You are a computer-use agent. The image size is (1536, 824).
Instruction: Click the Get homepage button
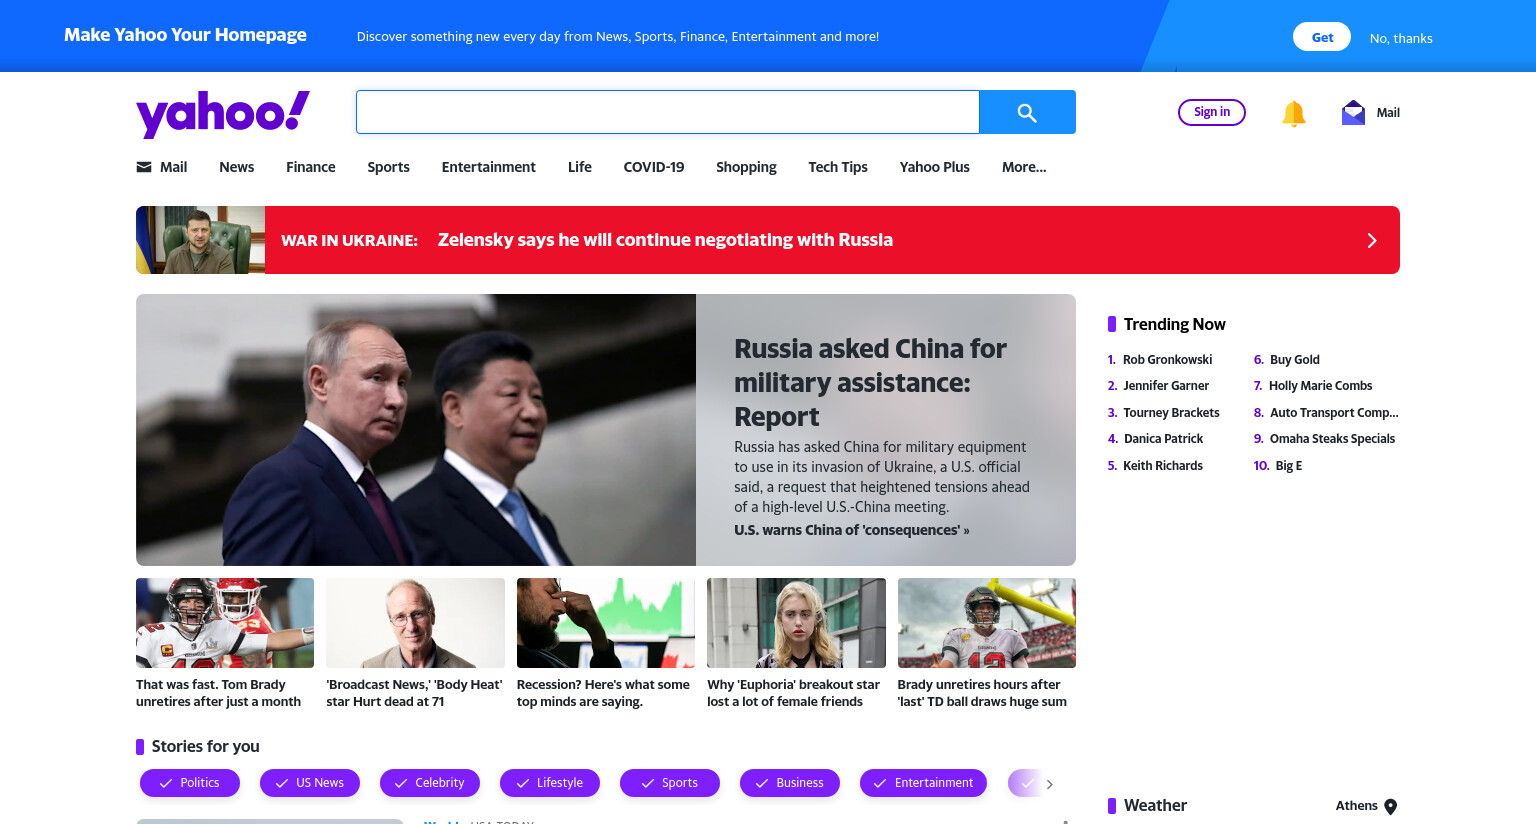click(1322, 37)
